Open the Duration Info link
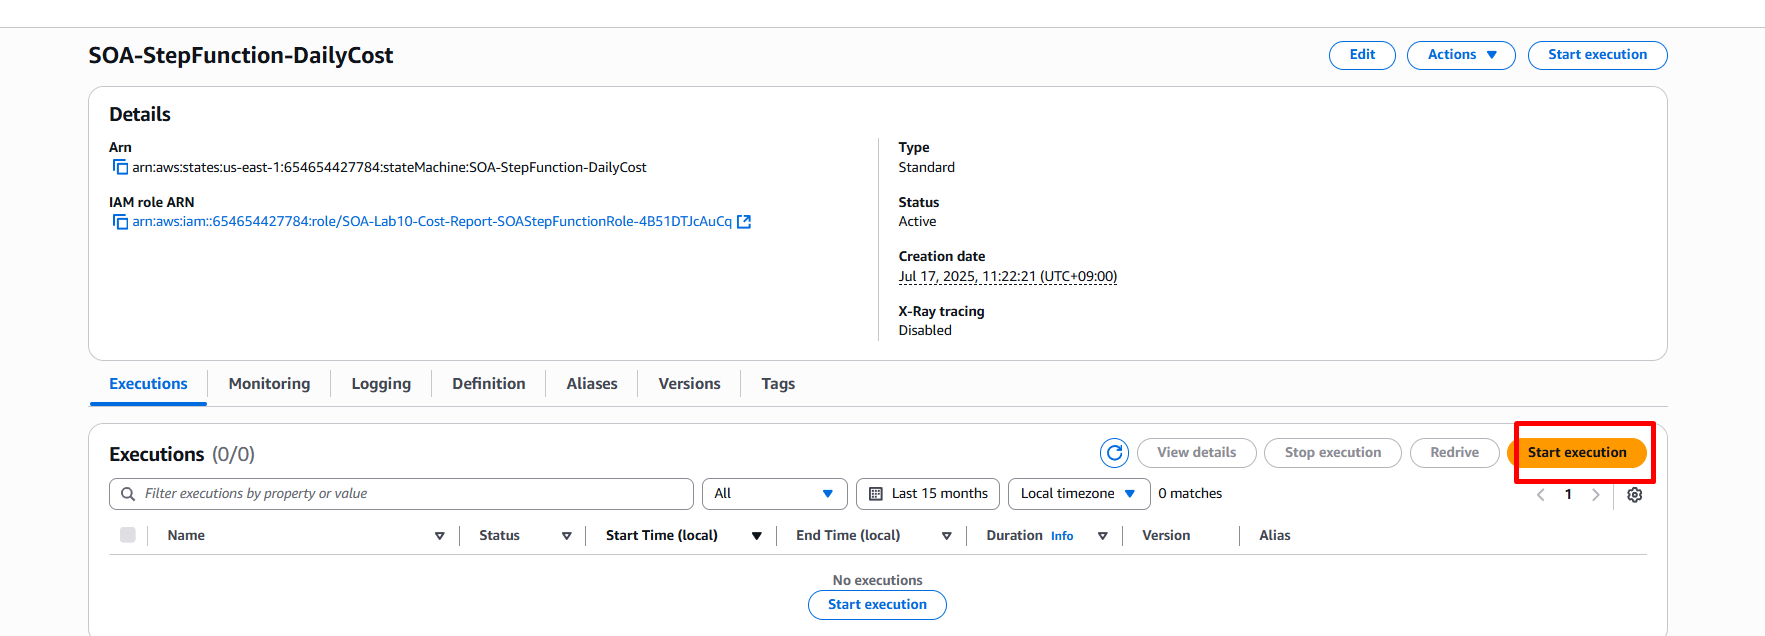 click(1061, 536)
